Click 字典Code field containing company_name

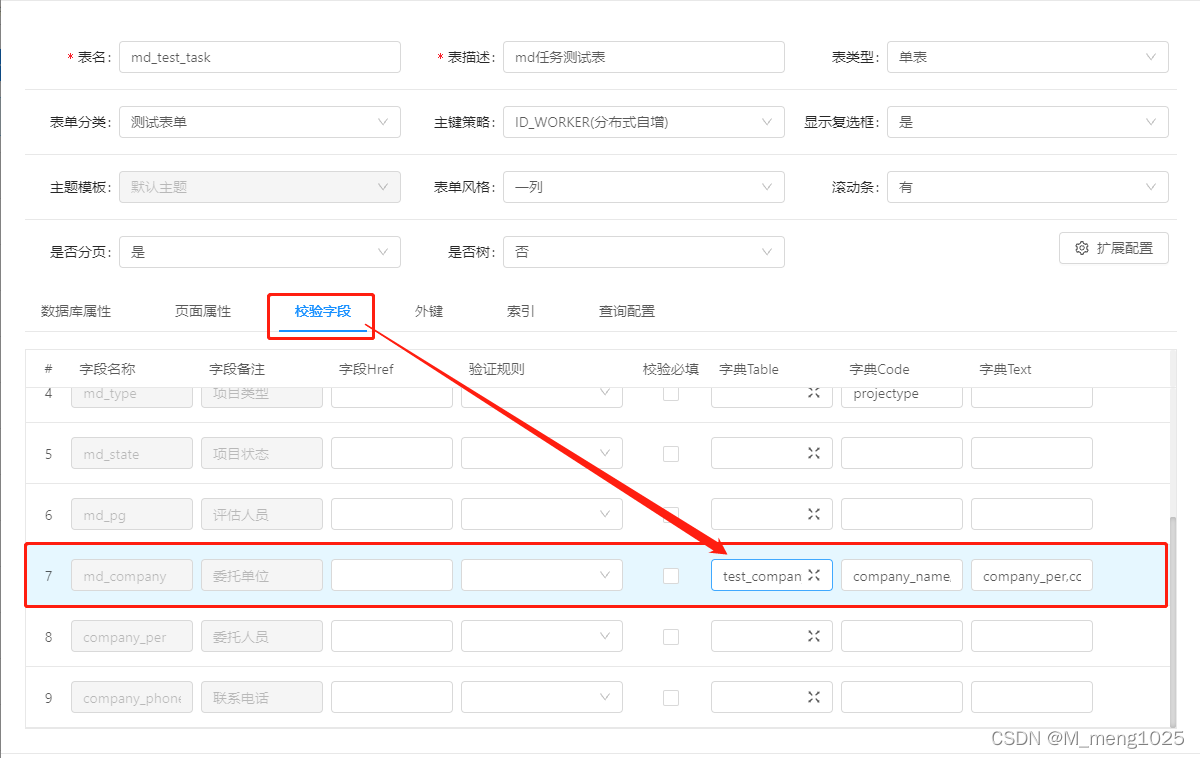902,575
